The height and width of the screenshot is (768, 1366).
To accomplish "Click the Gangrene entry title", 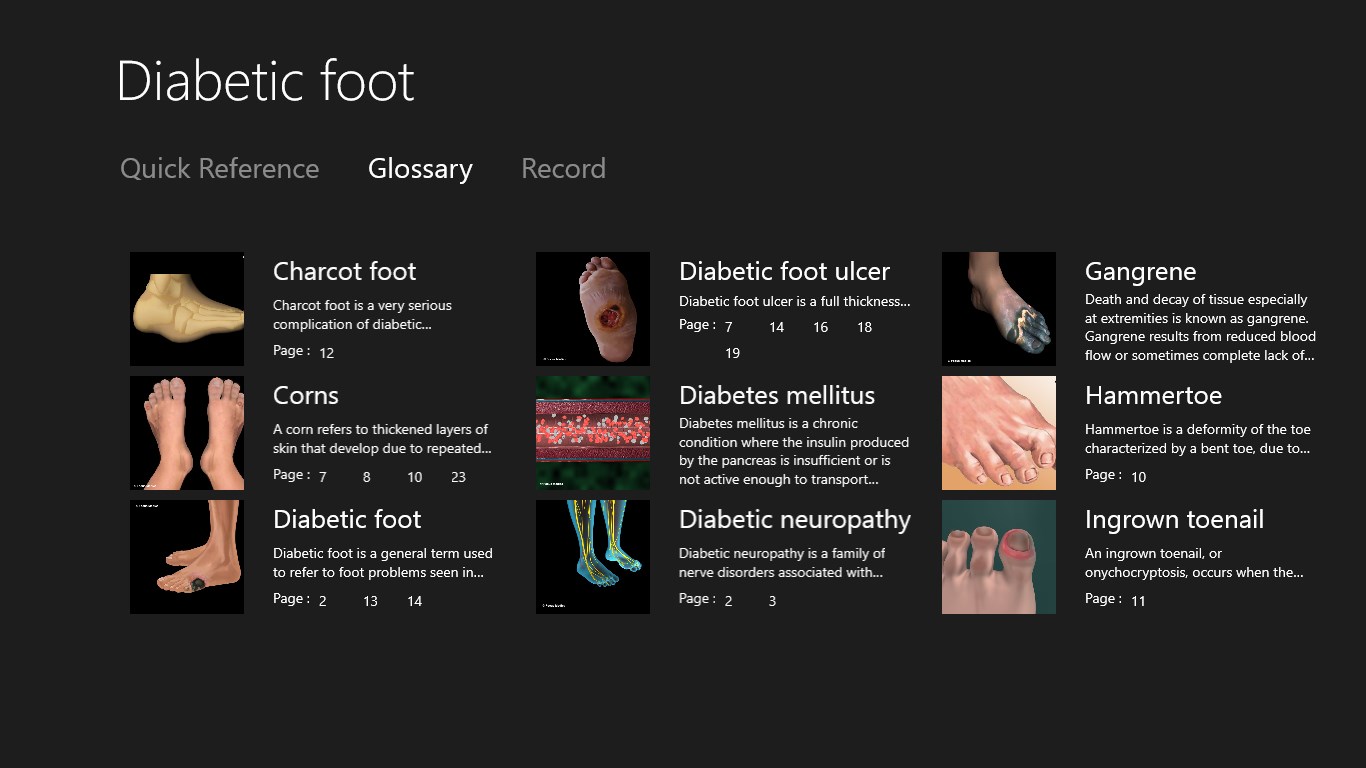I will (1140, 272).
